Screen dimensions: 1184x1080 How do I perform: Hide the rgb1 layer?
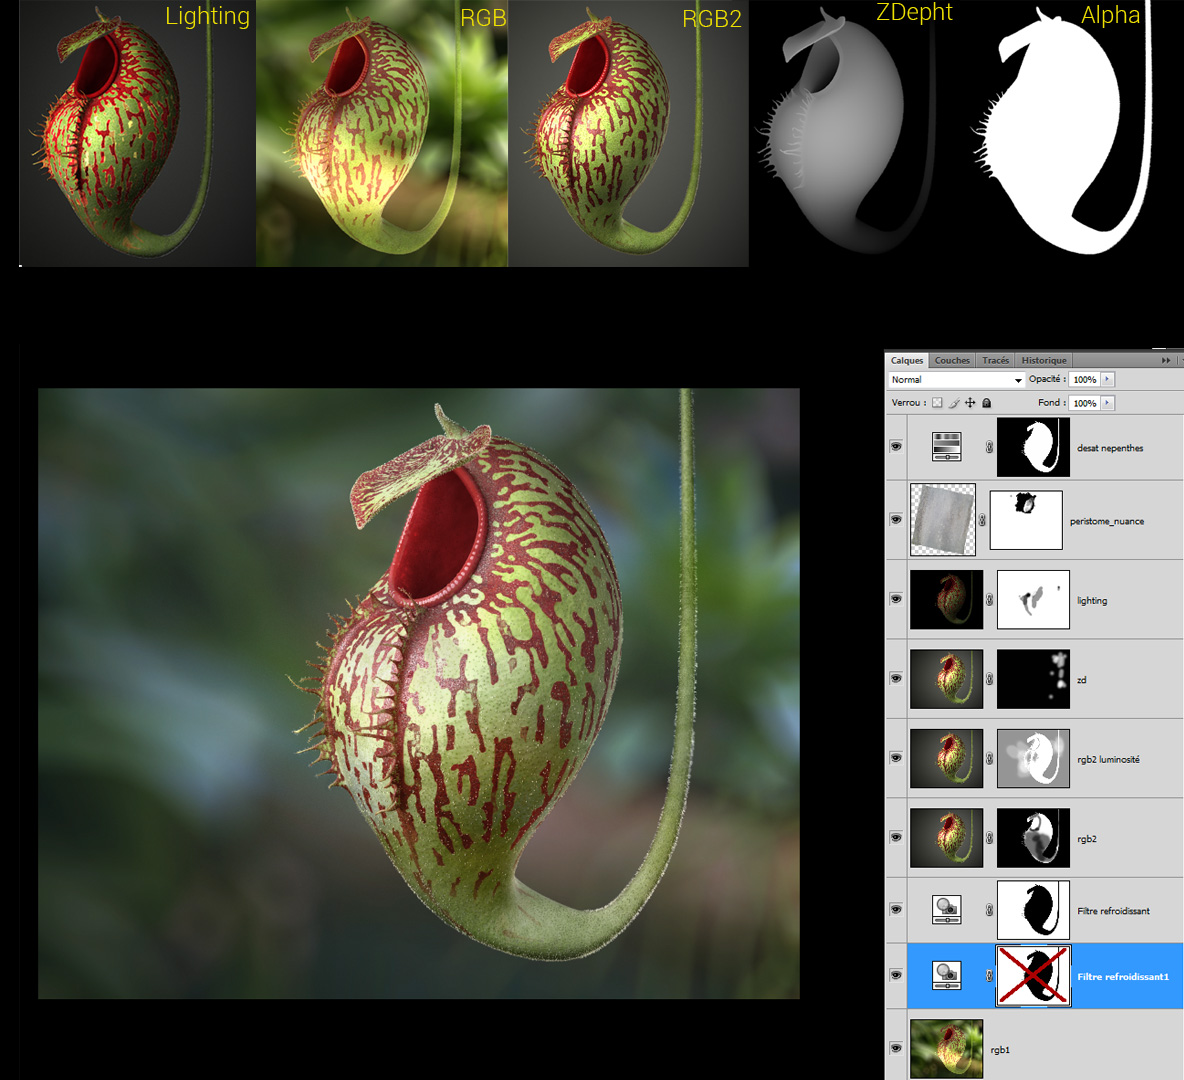point(896,1048)
